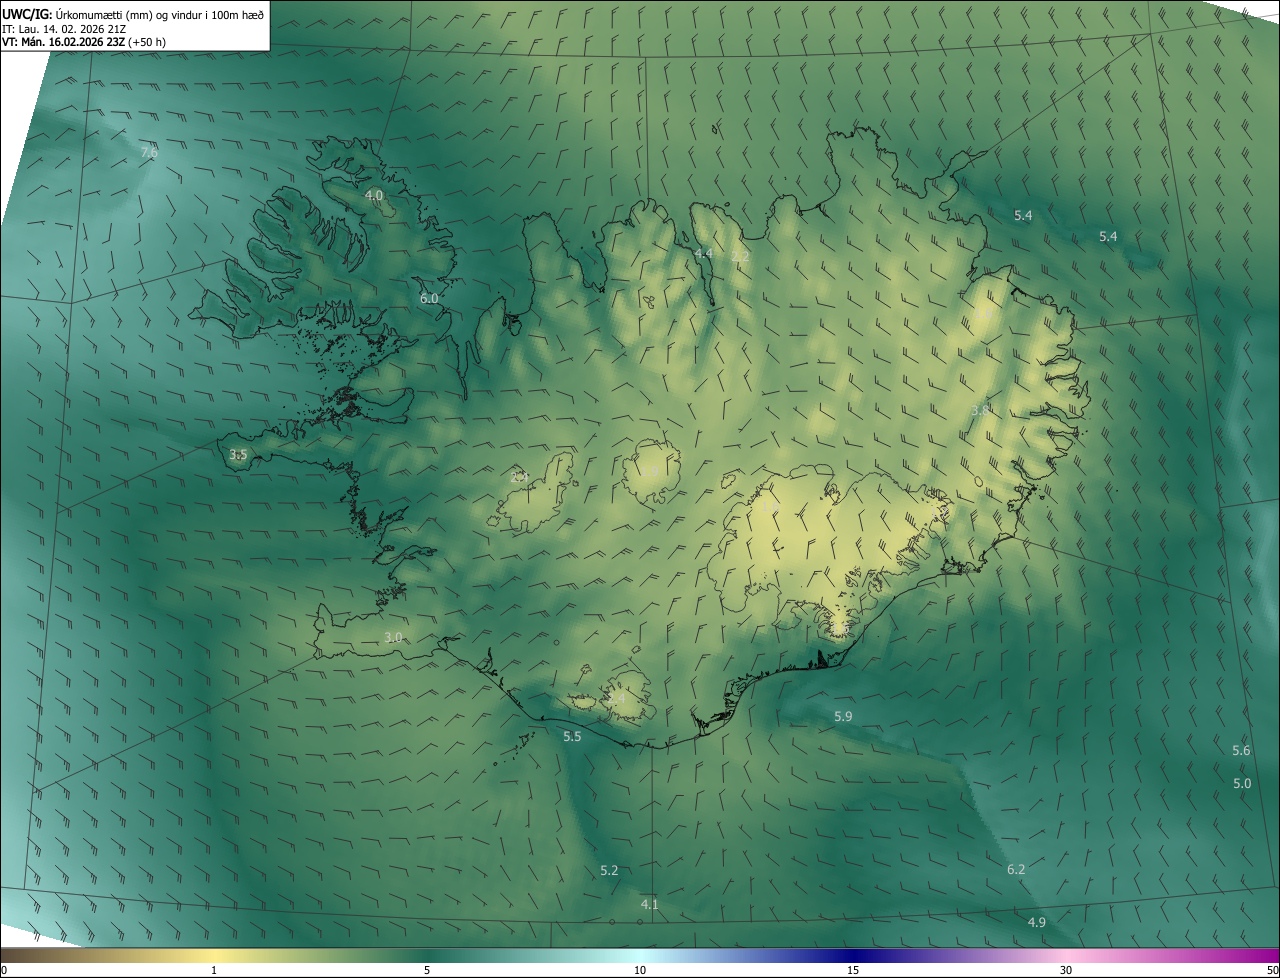Image resolution: width=1280 pixels, height=978 pixels.
Task: Click the colorbar tick label 30
Action: [1066, 970]
